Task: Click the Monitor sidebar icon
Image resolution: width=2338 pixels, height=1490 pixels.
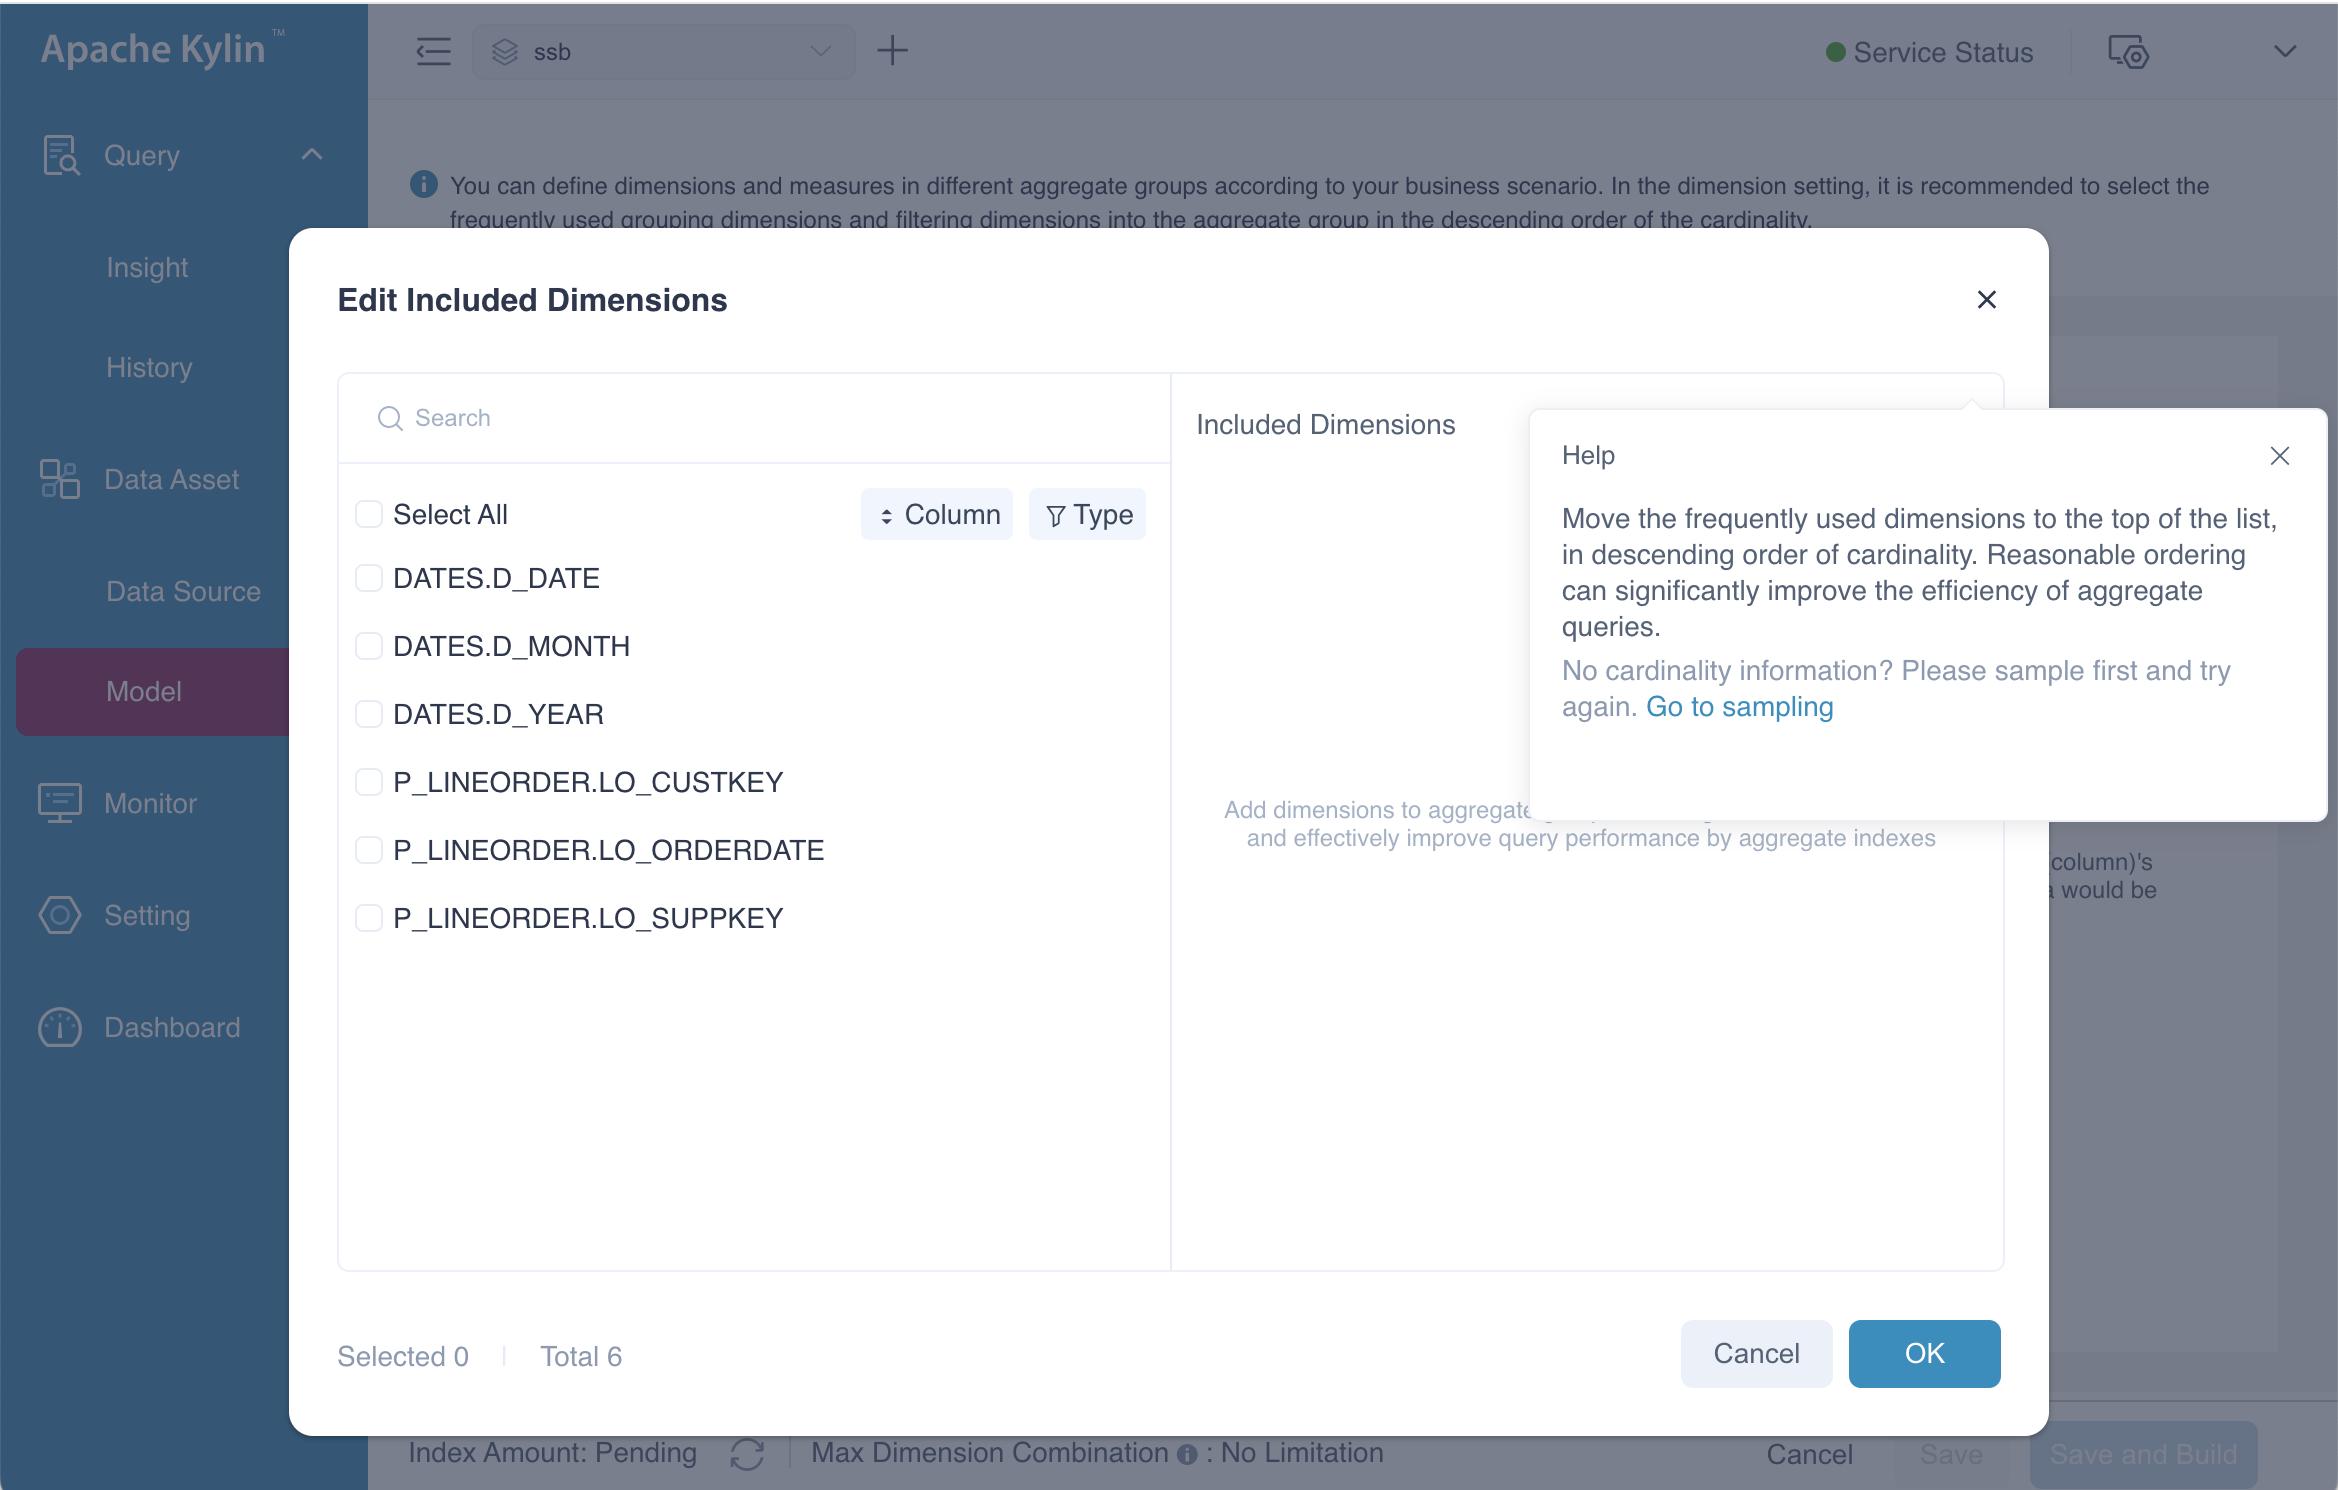Action: click(x=60, y=803)
